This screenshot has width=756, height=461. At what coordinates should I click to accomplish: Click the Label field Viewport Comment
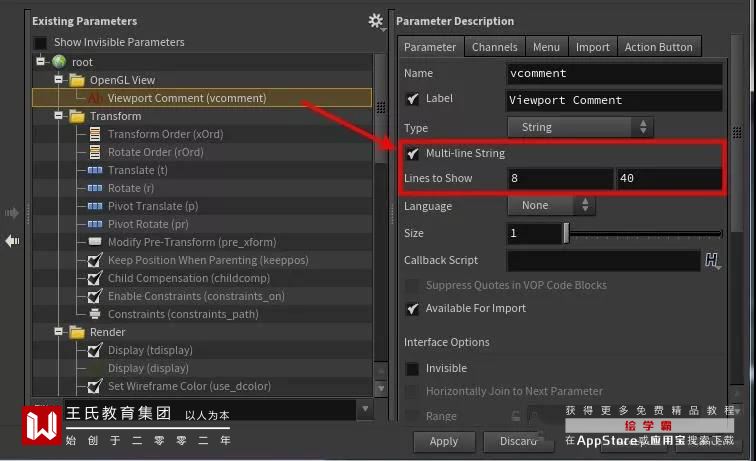pyautogui.click(x=614, y=100)
